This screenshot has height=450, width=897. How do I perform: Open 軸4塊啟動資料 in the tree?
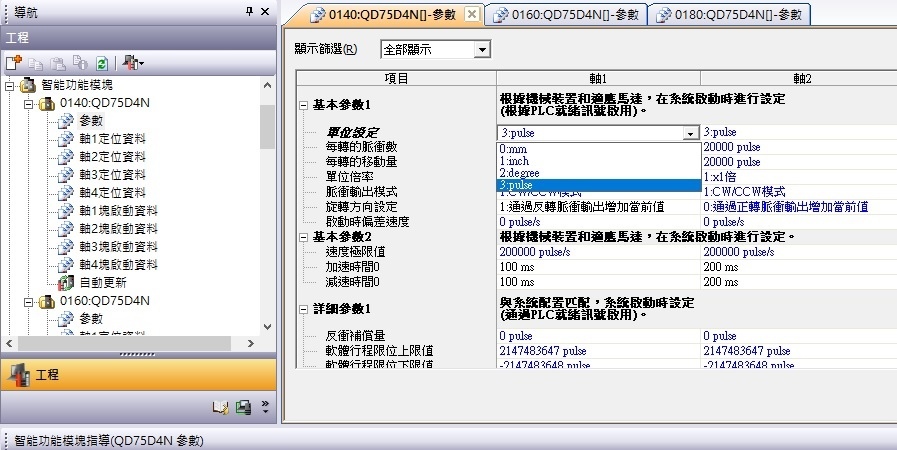[118, 265]
